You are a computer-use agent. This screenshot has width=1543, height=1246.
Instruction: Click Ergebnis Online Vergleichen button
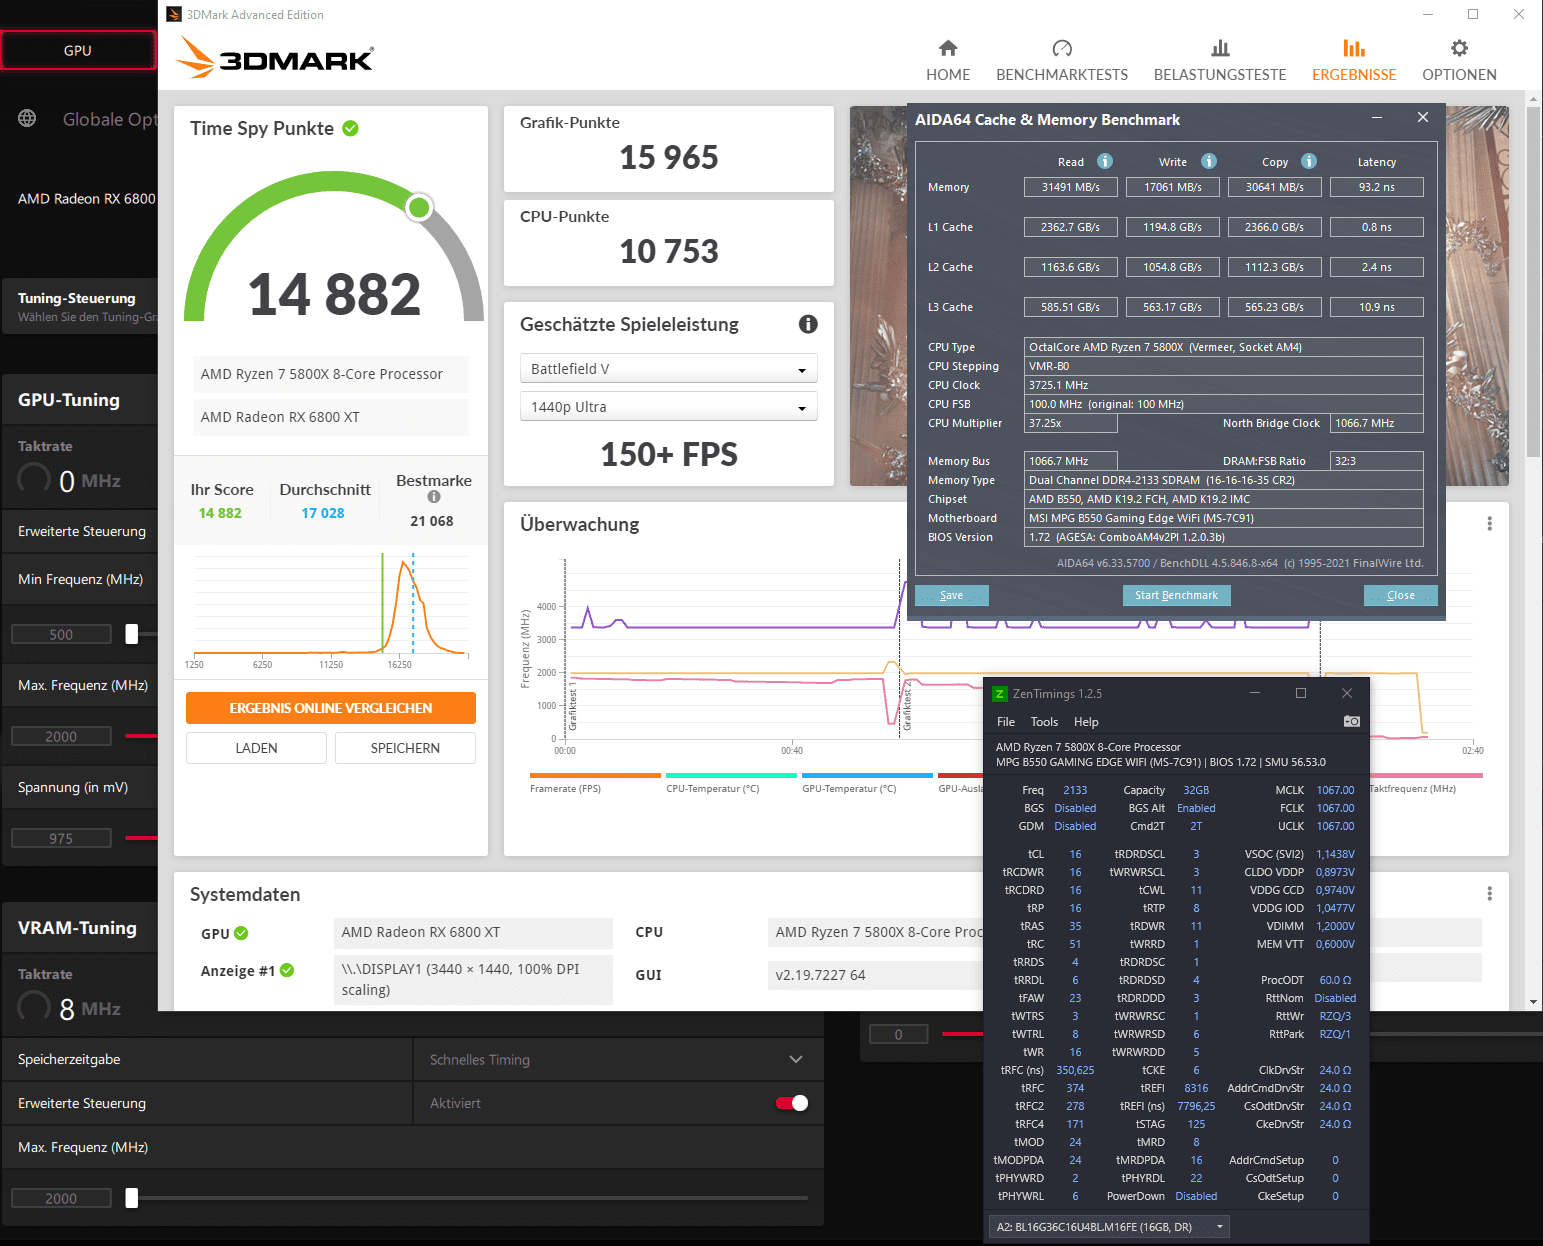331,708
